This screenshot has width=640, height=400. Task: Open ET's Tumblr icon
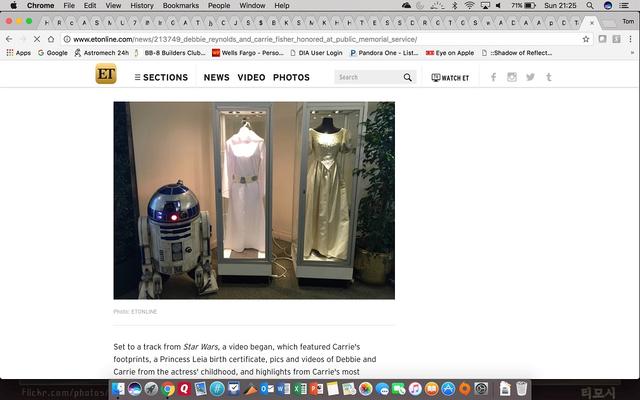click(x=549, y=77)
